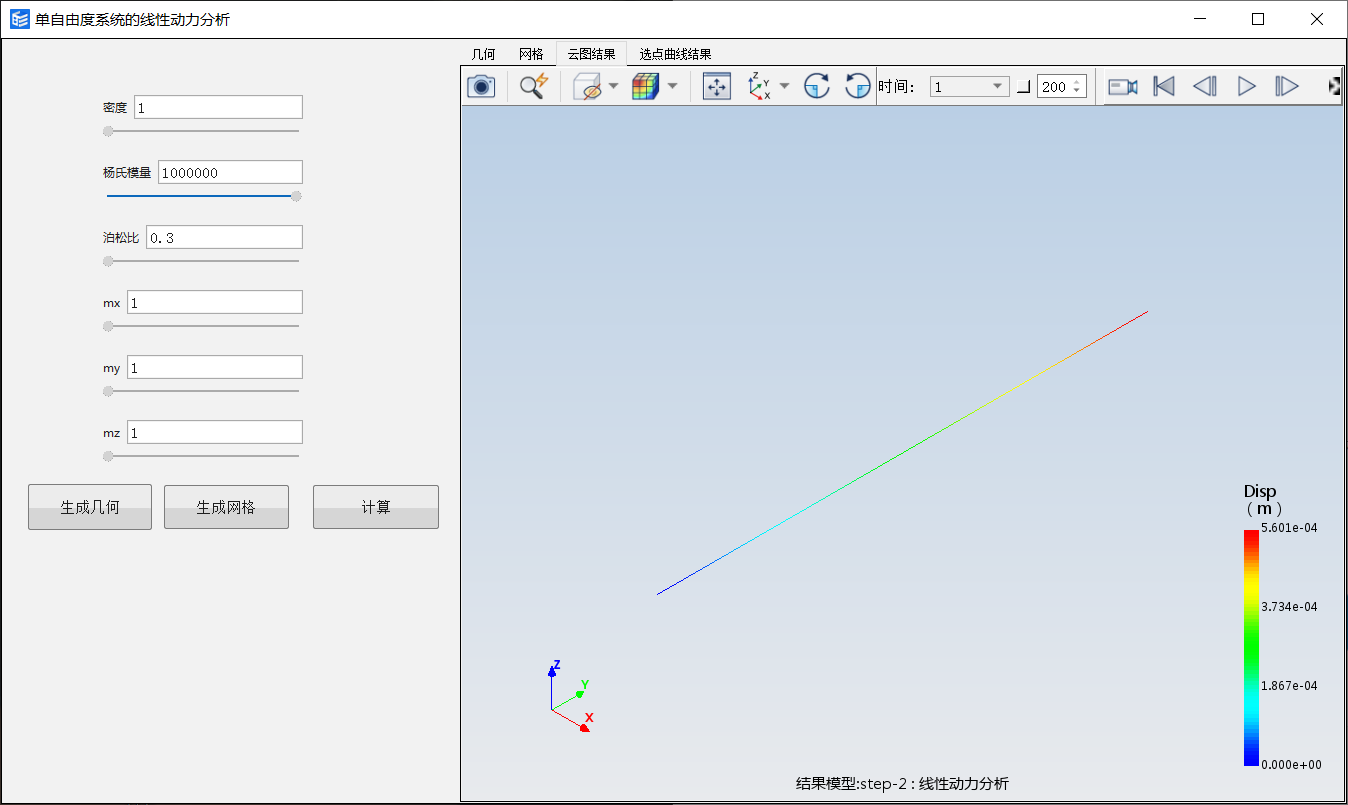Click the 3.734e-04 legend value

pos(1289,607)
